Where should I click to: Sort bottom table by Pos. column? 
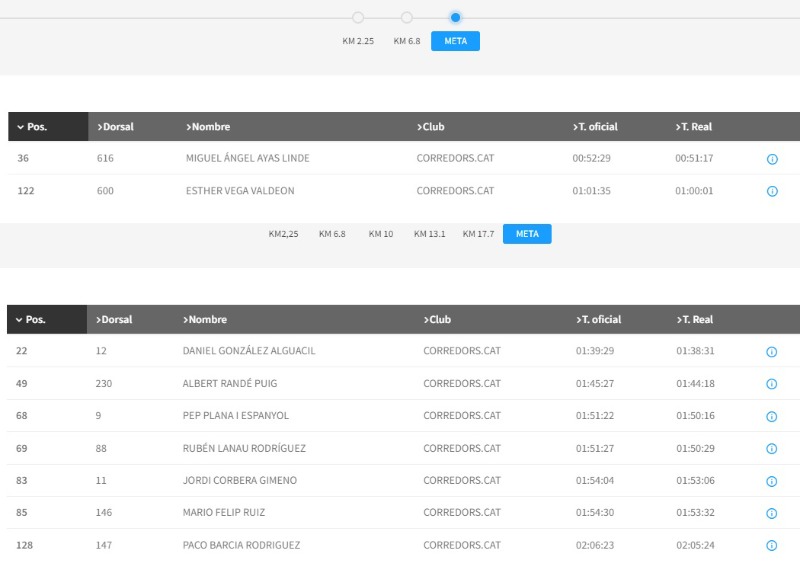coord(31,320)
